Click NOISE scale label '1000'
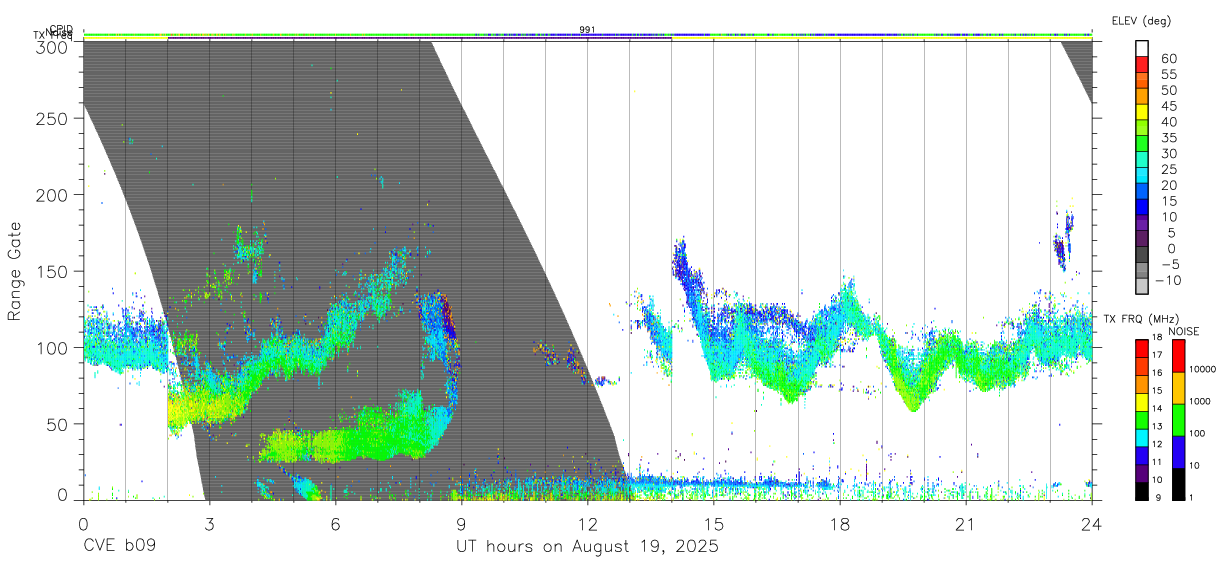 (x=1200, y=402)
